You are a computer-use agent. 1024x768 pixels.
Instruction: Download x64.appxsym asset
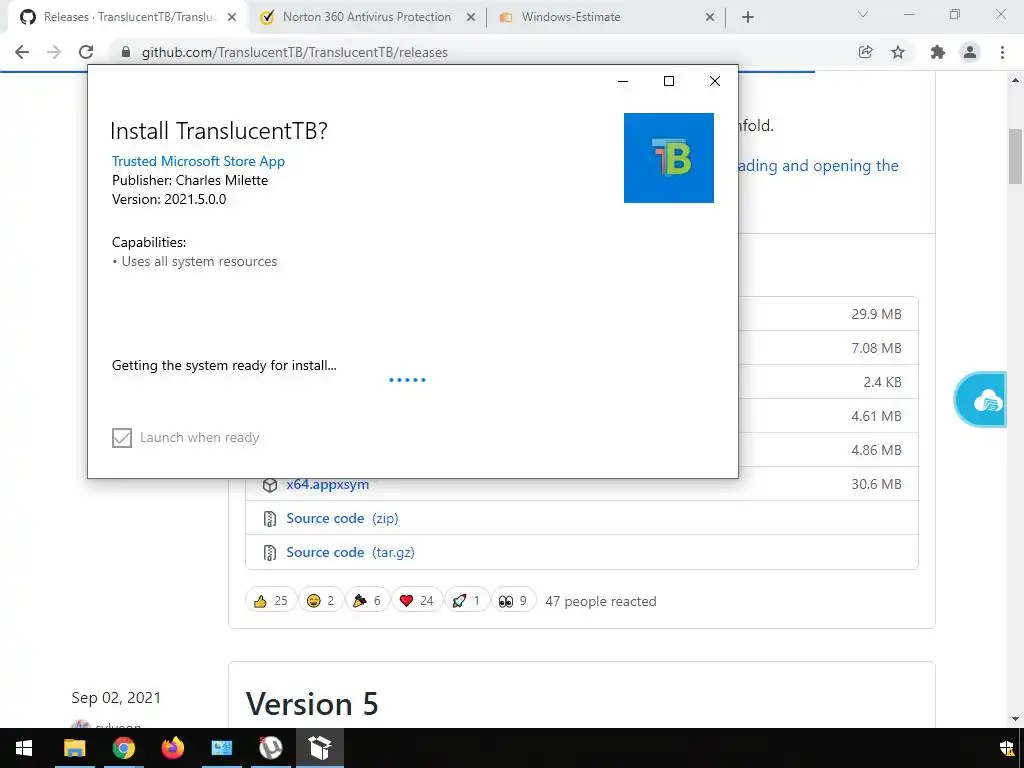[x=327, y=485]
